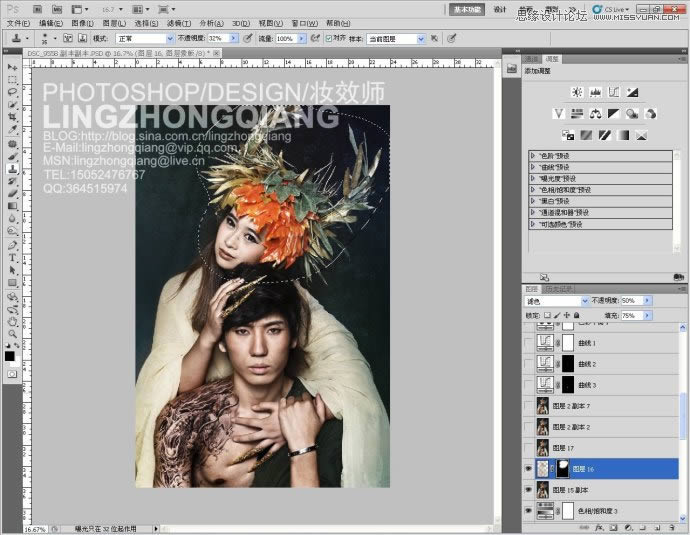The image size is (690, 535).
Task: Expand the "曲线" presets group
Action: click(x=532, y=167)
